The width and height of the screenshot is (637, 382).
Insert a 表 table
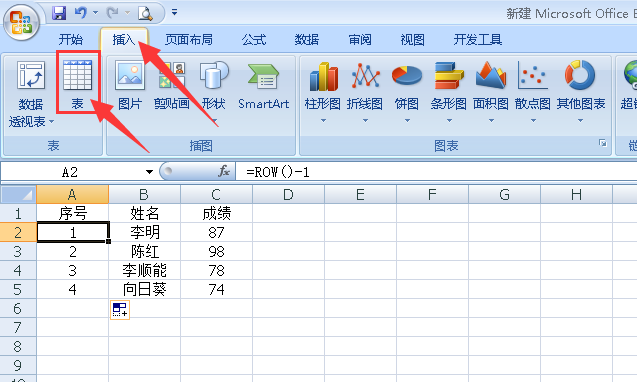[78, 85]
